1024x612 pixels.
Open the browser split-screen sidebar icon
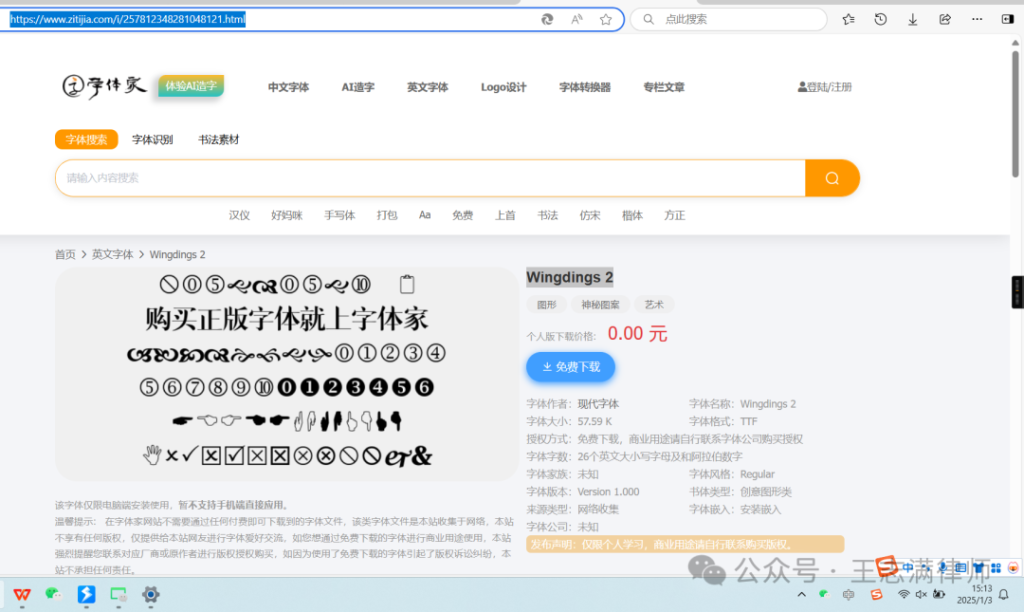pos(1007,19)
